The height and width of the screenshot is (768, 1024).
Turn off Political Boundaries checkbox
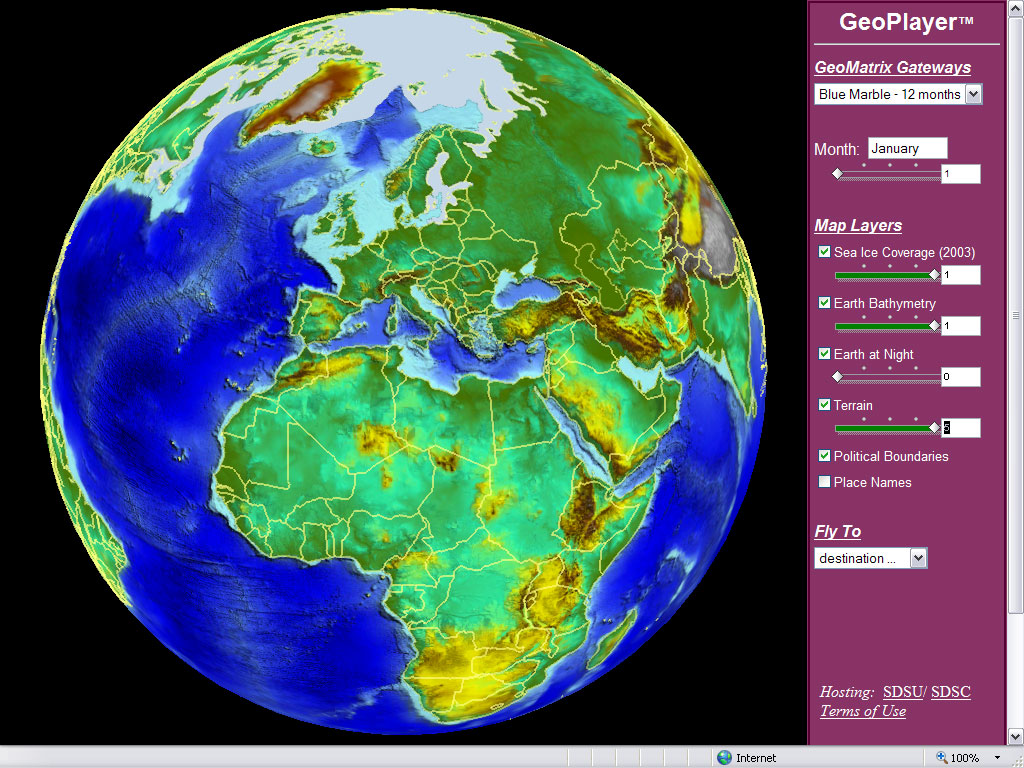[x=824, y=456]
